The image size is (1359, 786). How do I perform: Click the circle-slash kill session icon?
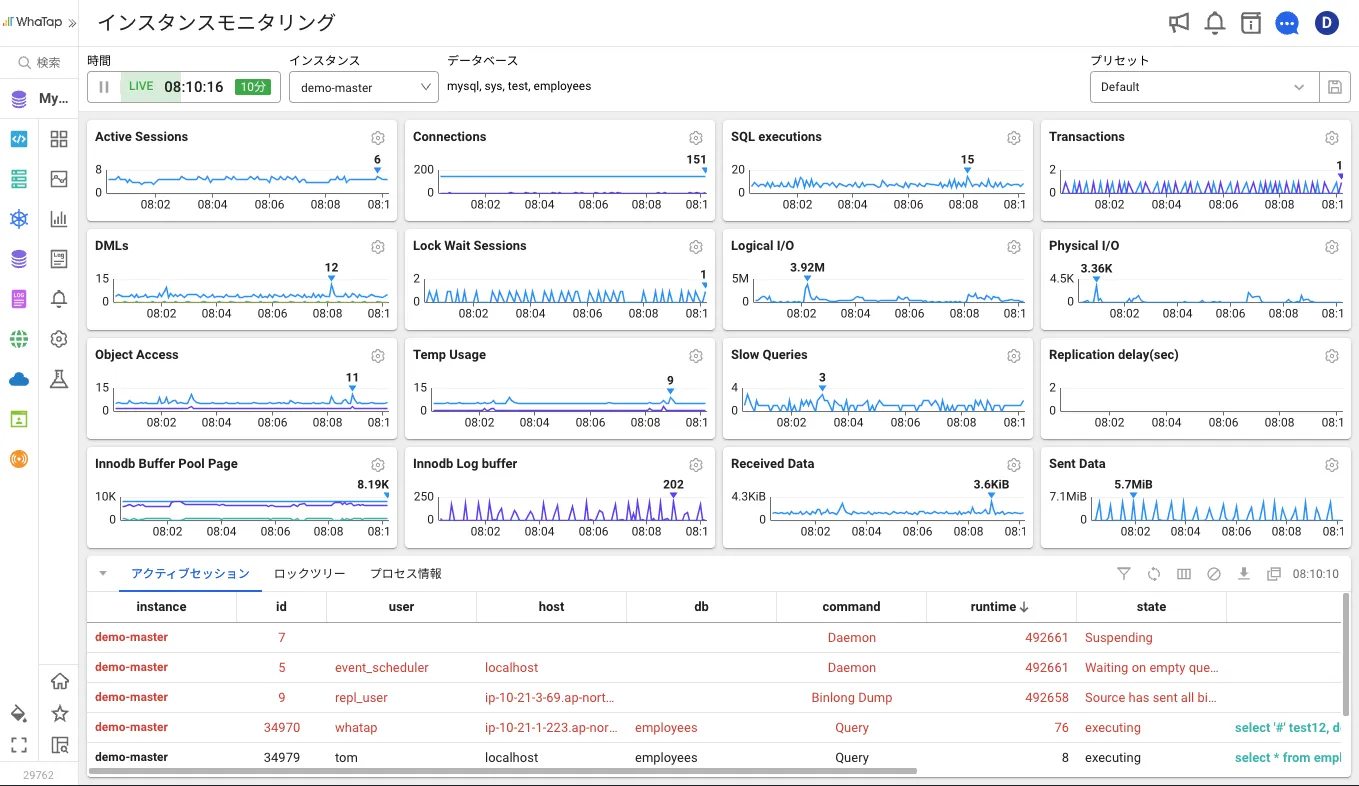1214,574
